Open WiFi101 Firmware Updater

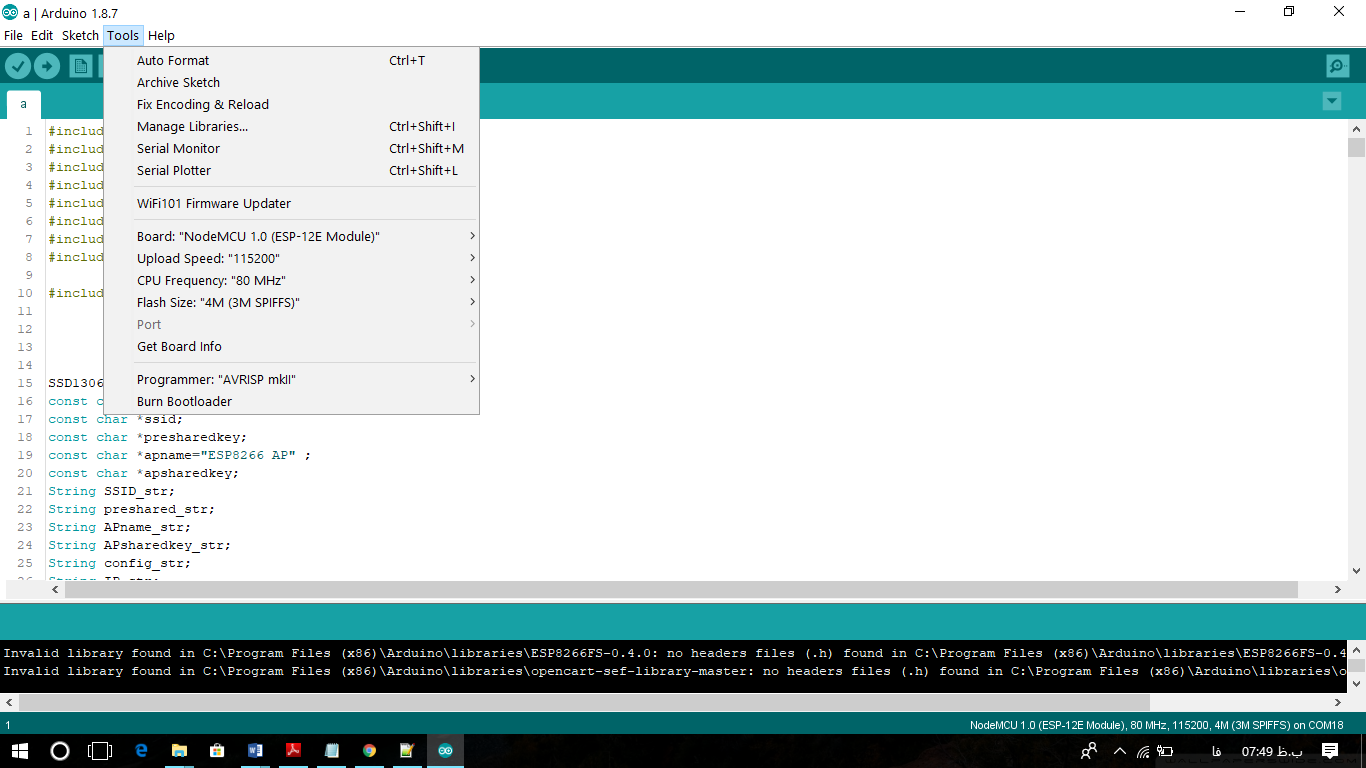pyautogui.click(x=291, y=203)
